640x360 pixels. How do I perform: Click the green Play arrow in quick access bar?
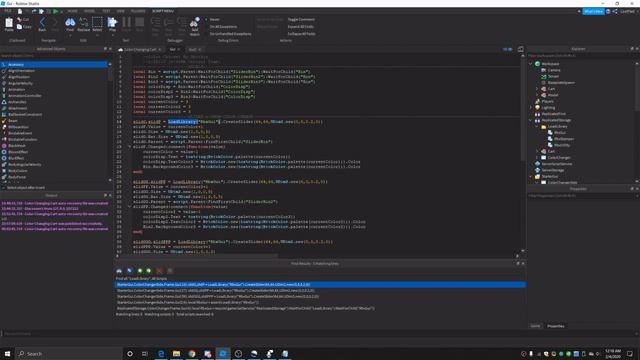[x=56, y=11]
